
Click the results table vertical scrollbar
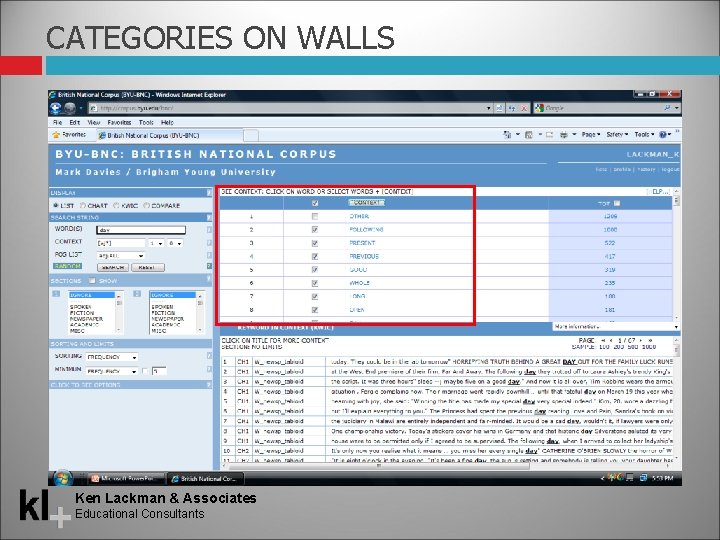click(676, 254)
